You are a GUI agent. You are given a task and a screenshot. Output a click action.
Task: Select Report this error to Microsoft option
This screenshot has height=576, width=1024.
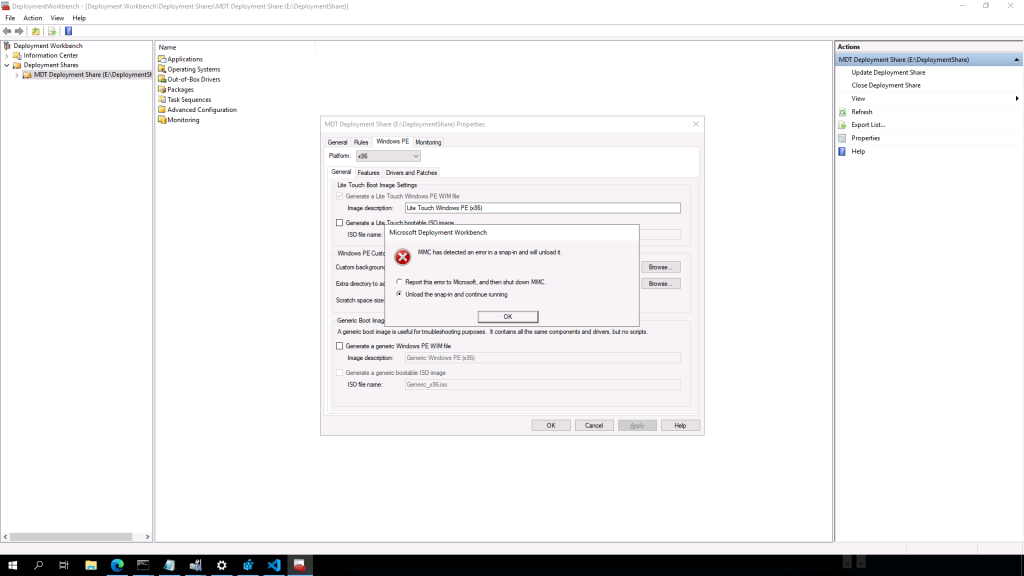pyautogui.click(x=399, y=282)
